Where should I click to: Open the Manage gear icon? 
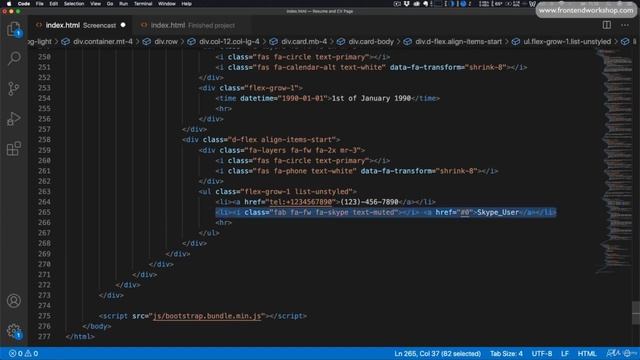14,331
